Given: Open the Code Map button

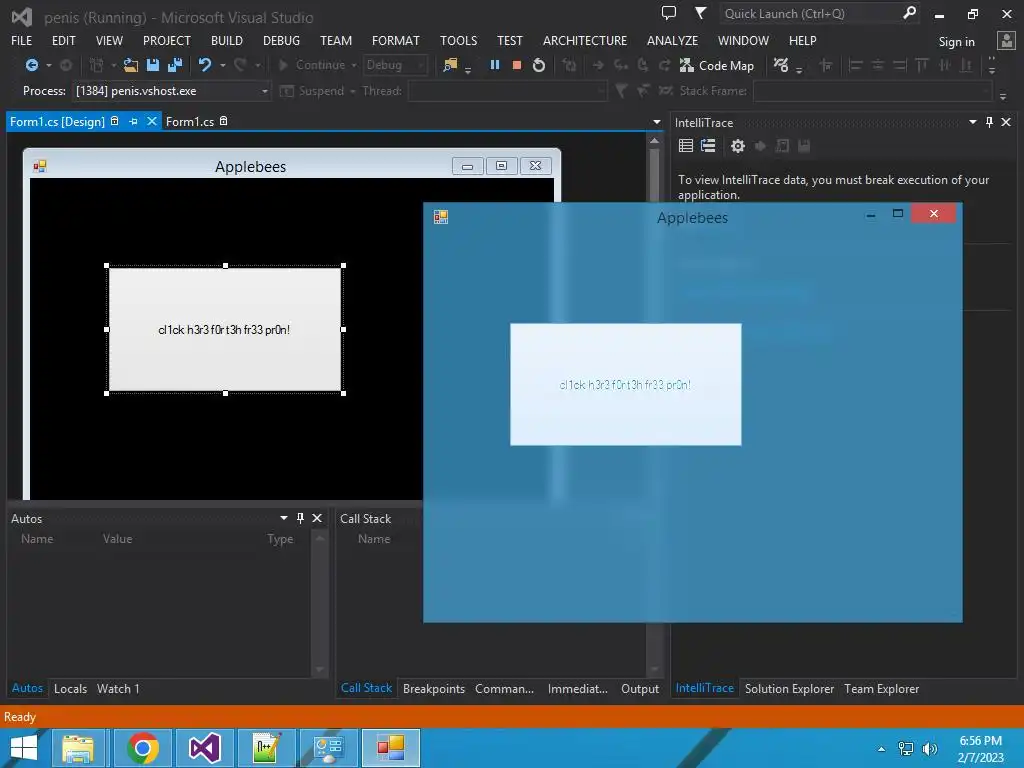Looking at the screenshot, I should pos(717,65).
